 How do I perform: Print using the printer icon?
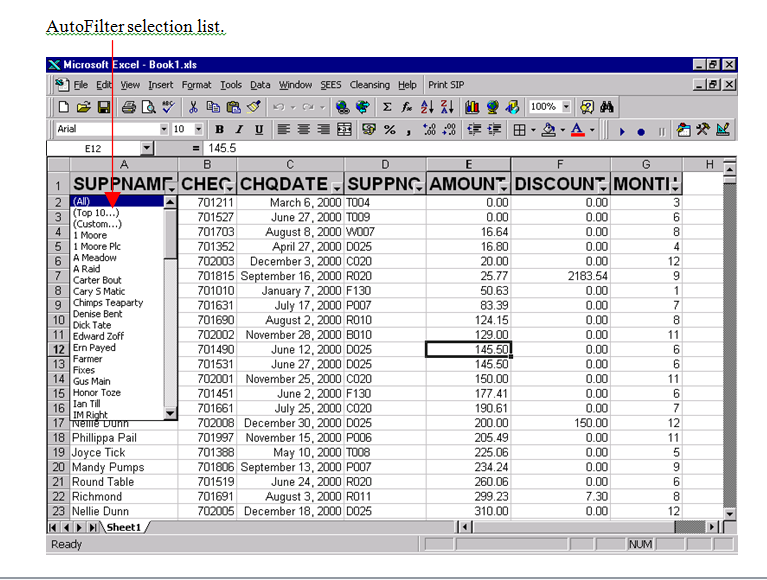pyautogui.click(x=129, y=107)
